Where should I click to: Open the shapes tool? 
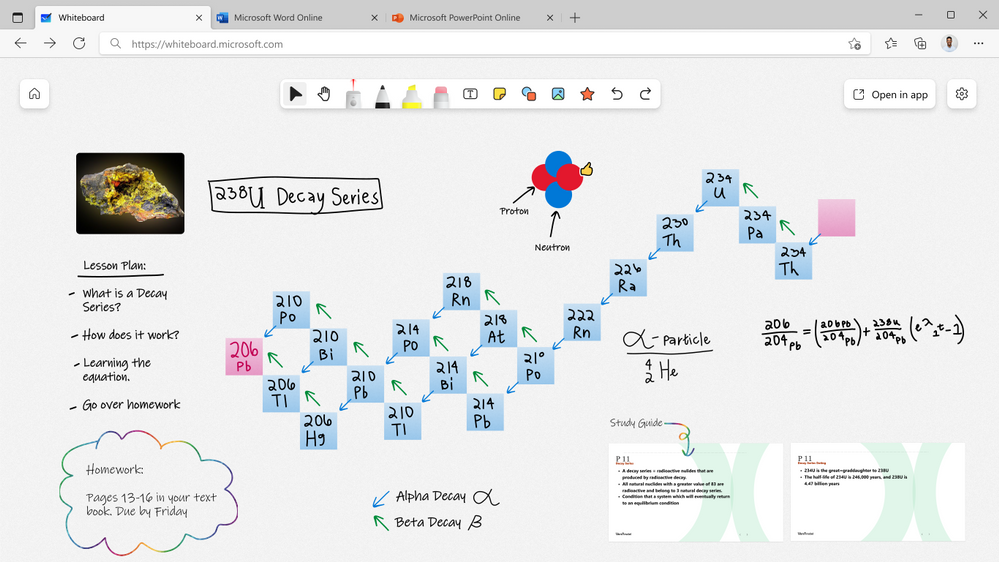[529, 94]
